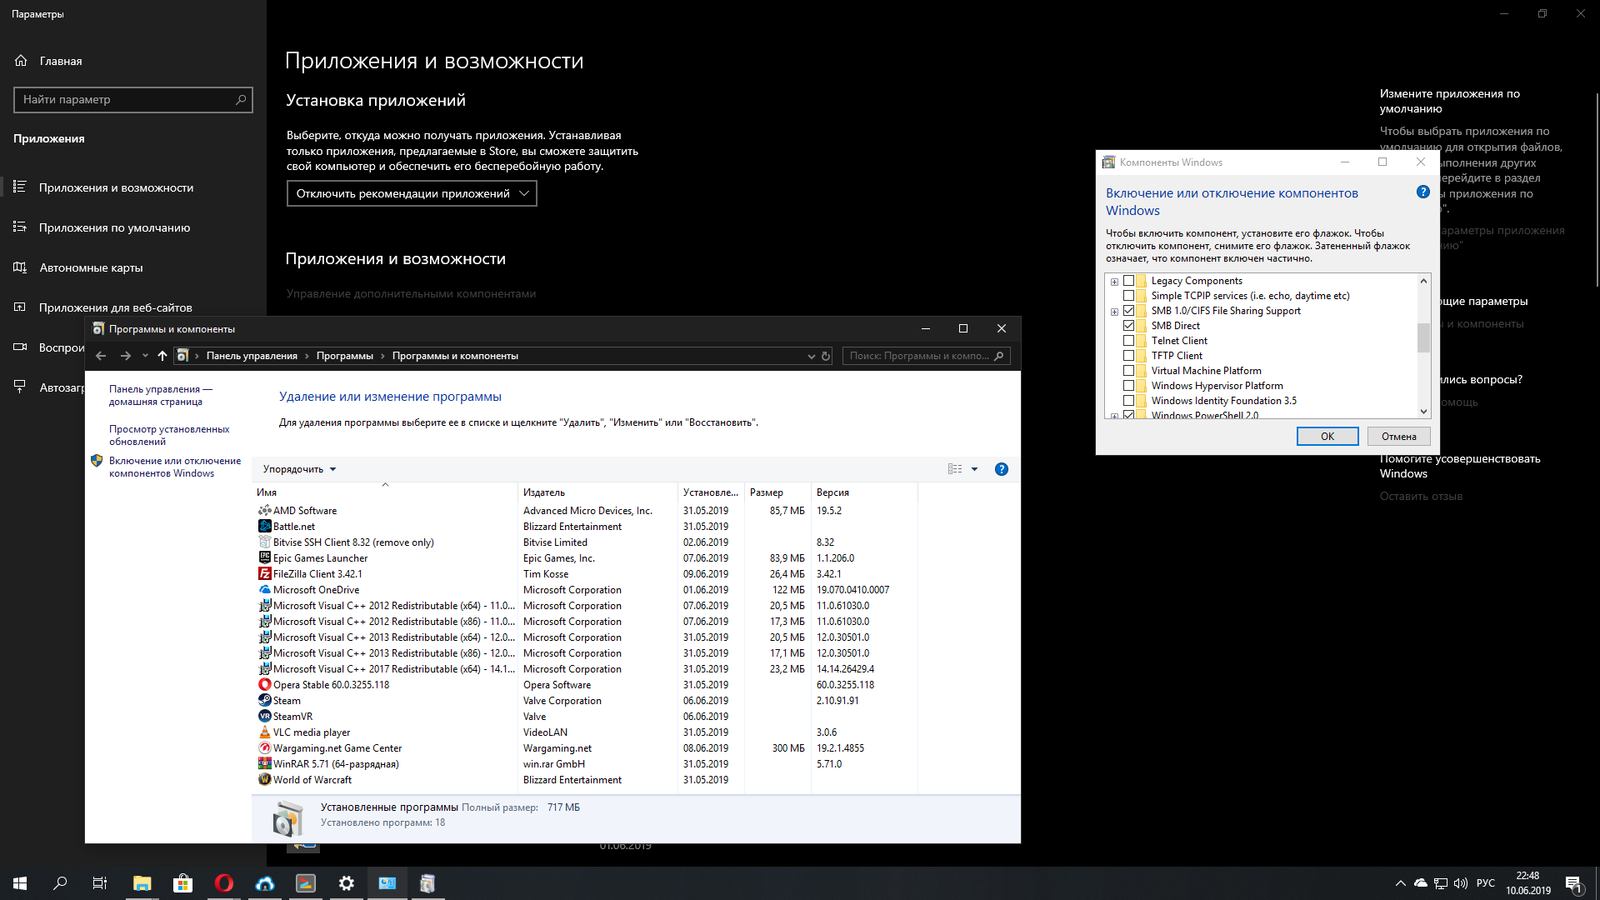Open Приложения по умолчанию in Settings sidebar

[114, 228]
